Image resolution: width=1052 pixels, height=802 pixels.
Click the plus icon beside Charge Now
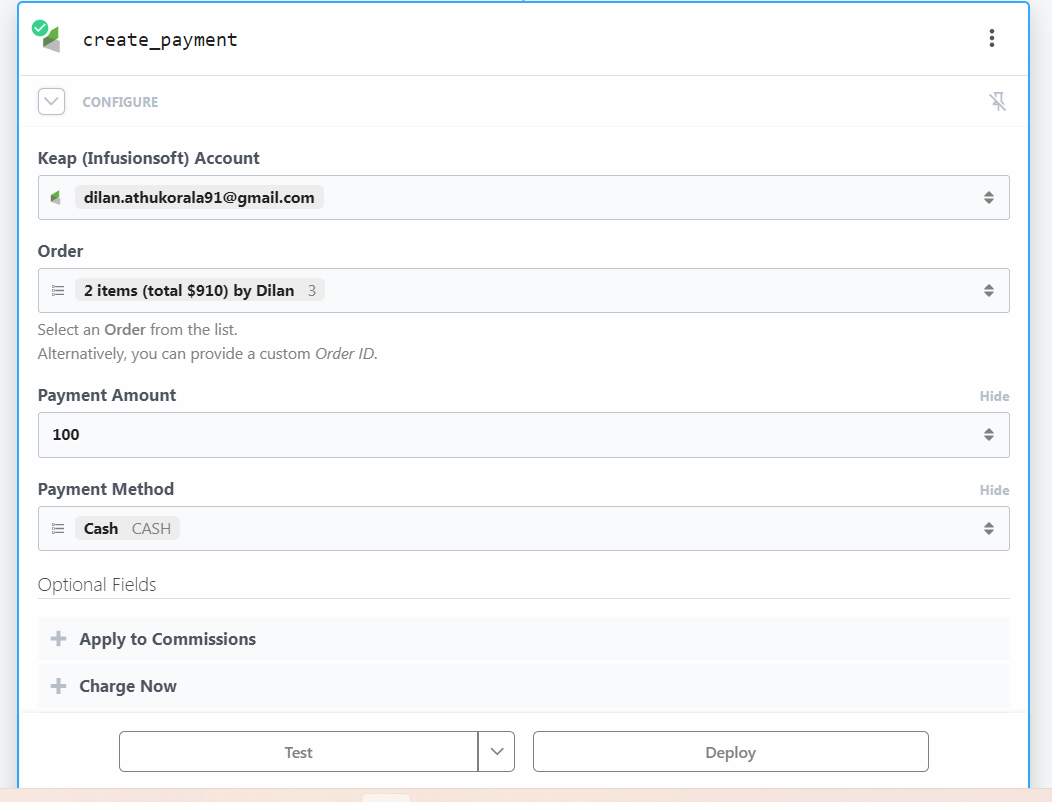pos(58,686)
